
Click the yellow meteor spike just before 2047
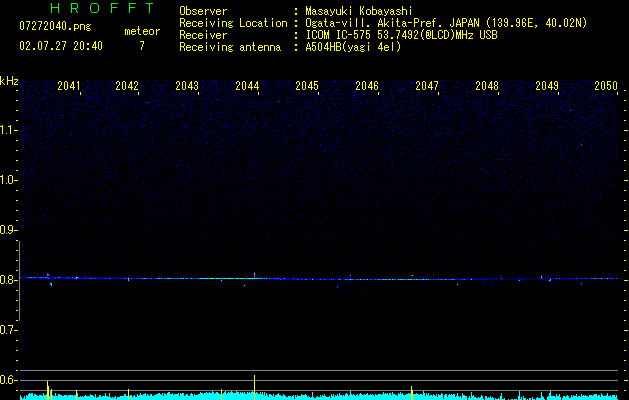[412, 393]
